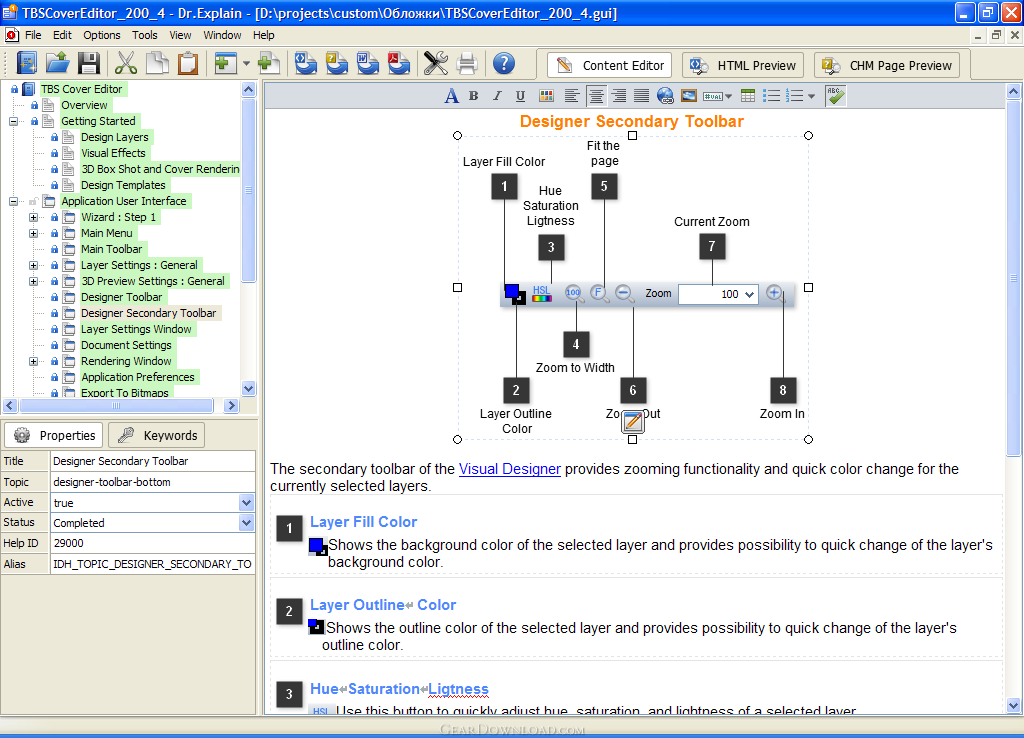Screen dimensions: 1024x738
Task: Open font settings large A icon
Action: point(451,96)
